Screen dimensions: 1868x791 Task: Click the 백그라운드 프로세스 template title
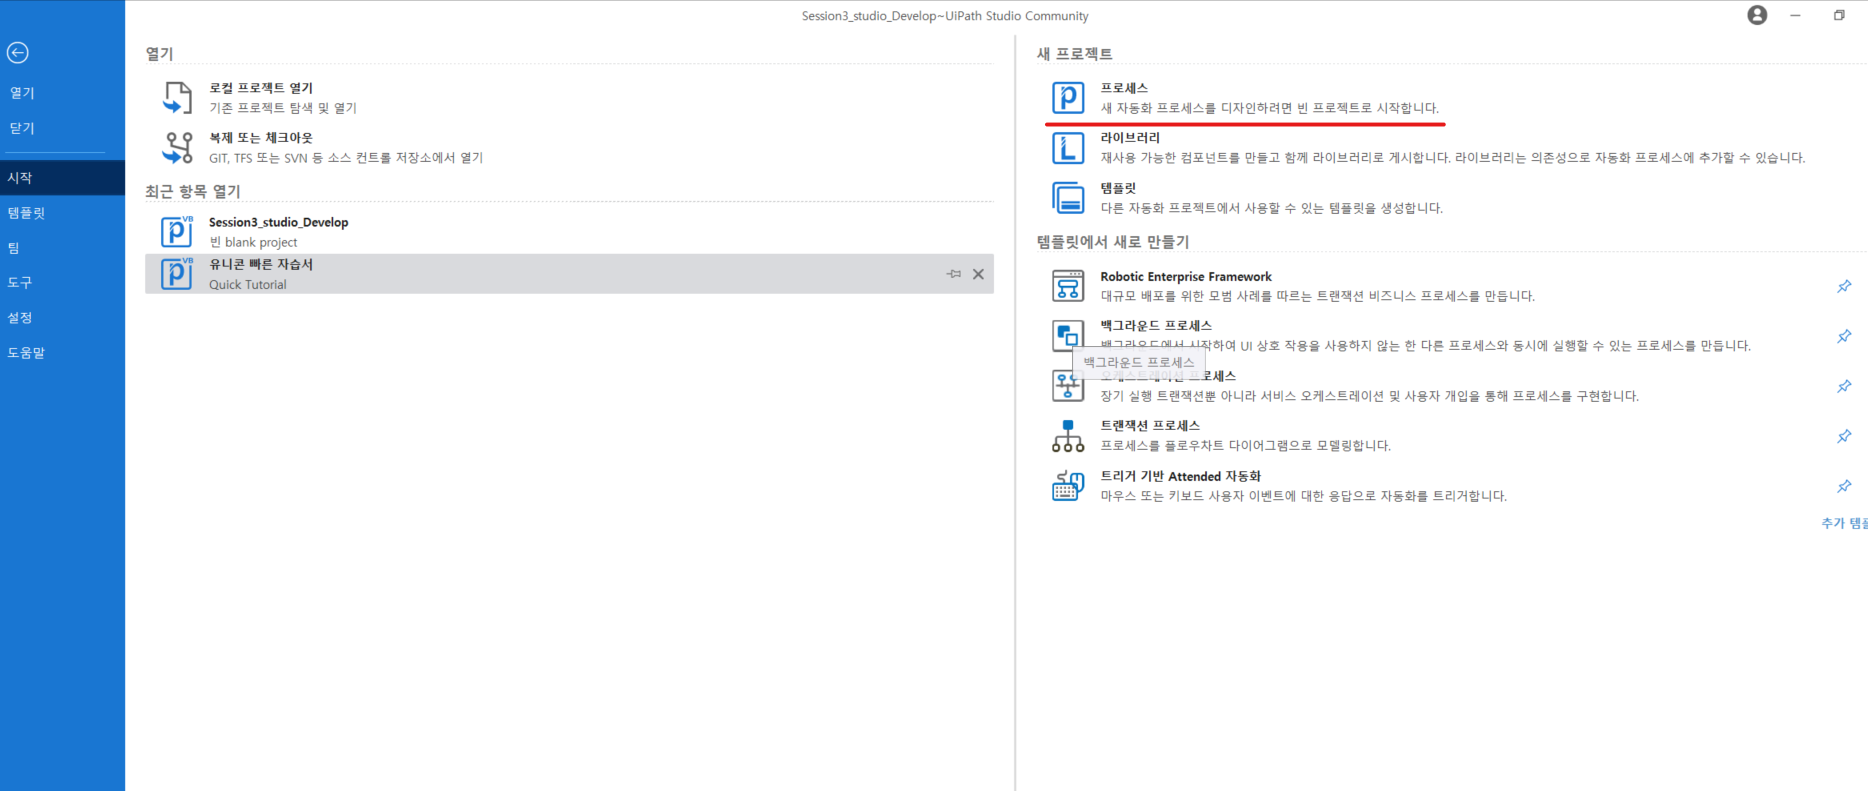(1156, 326)
